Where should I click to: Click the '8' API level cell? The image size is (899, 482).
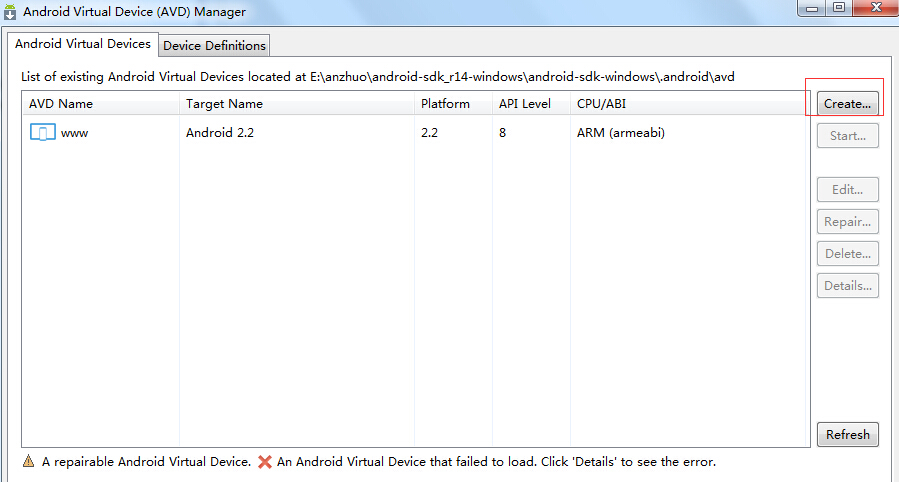coord(502,132)
